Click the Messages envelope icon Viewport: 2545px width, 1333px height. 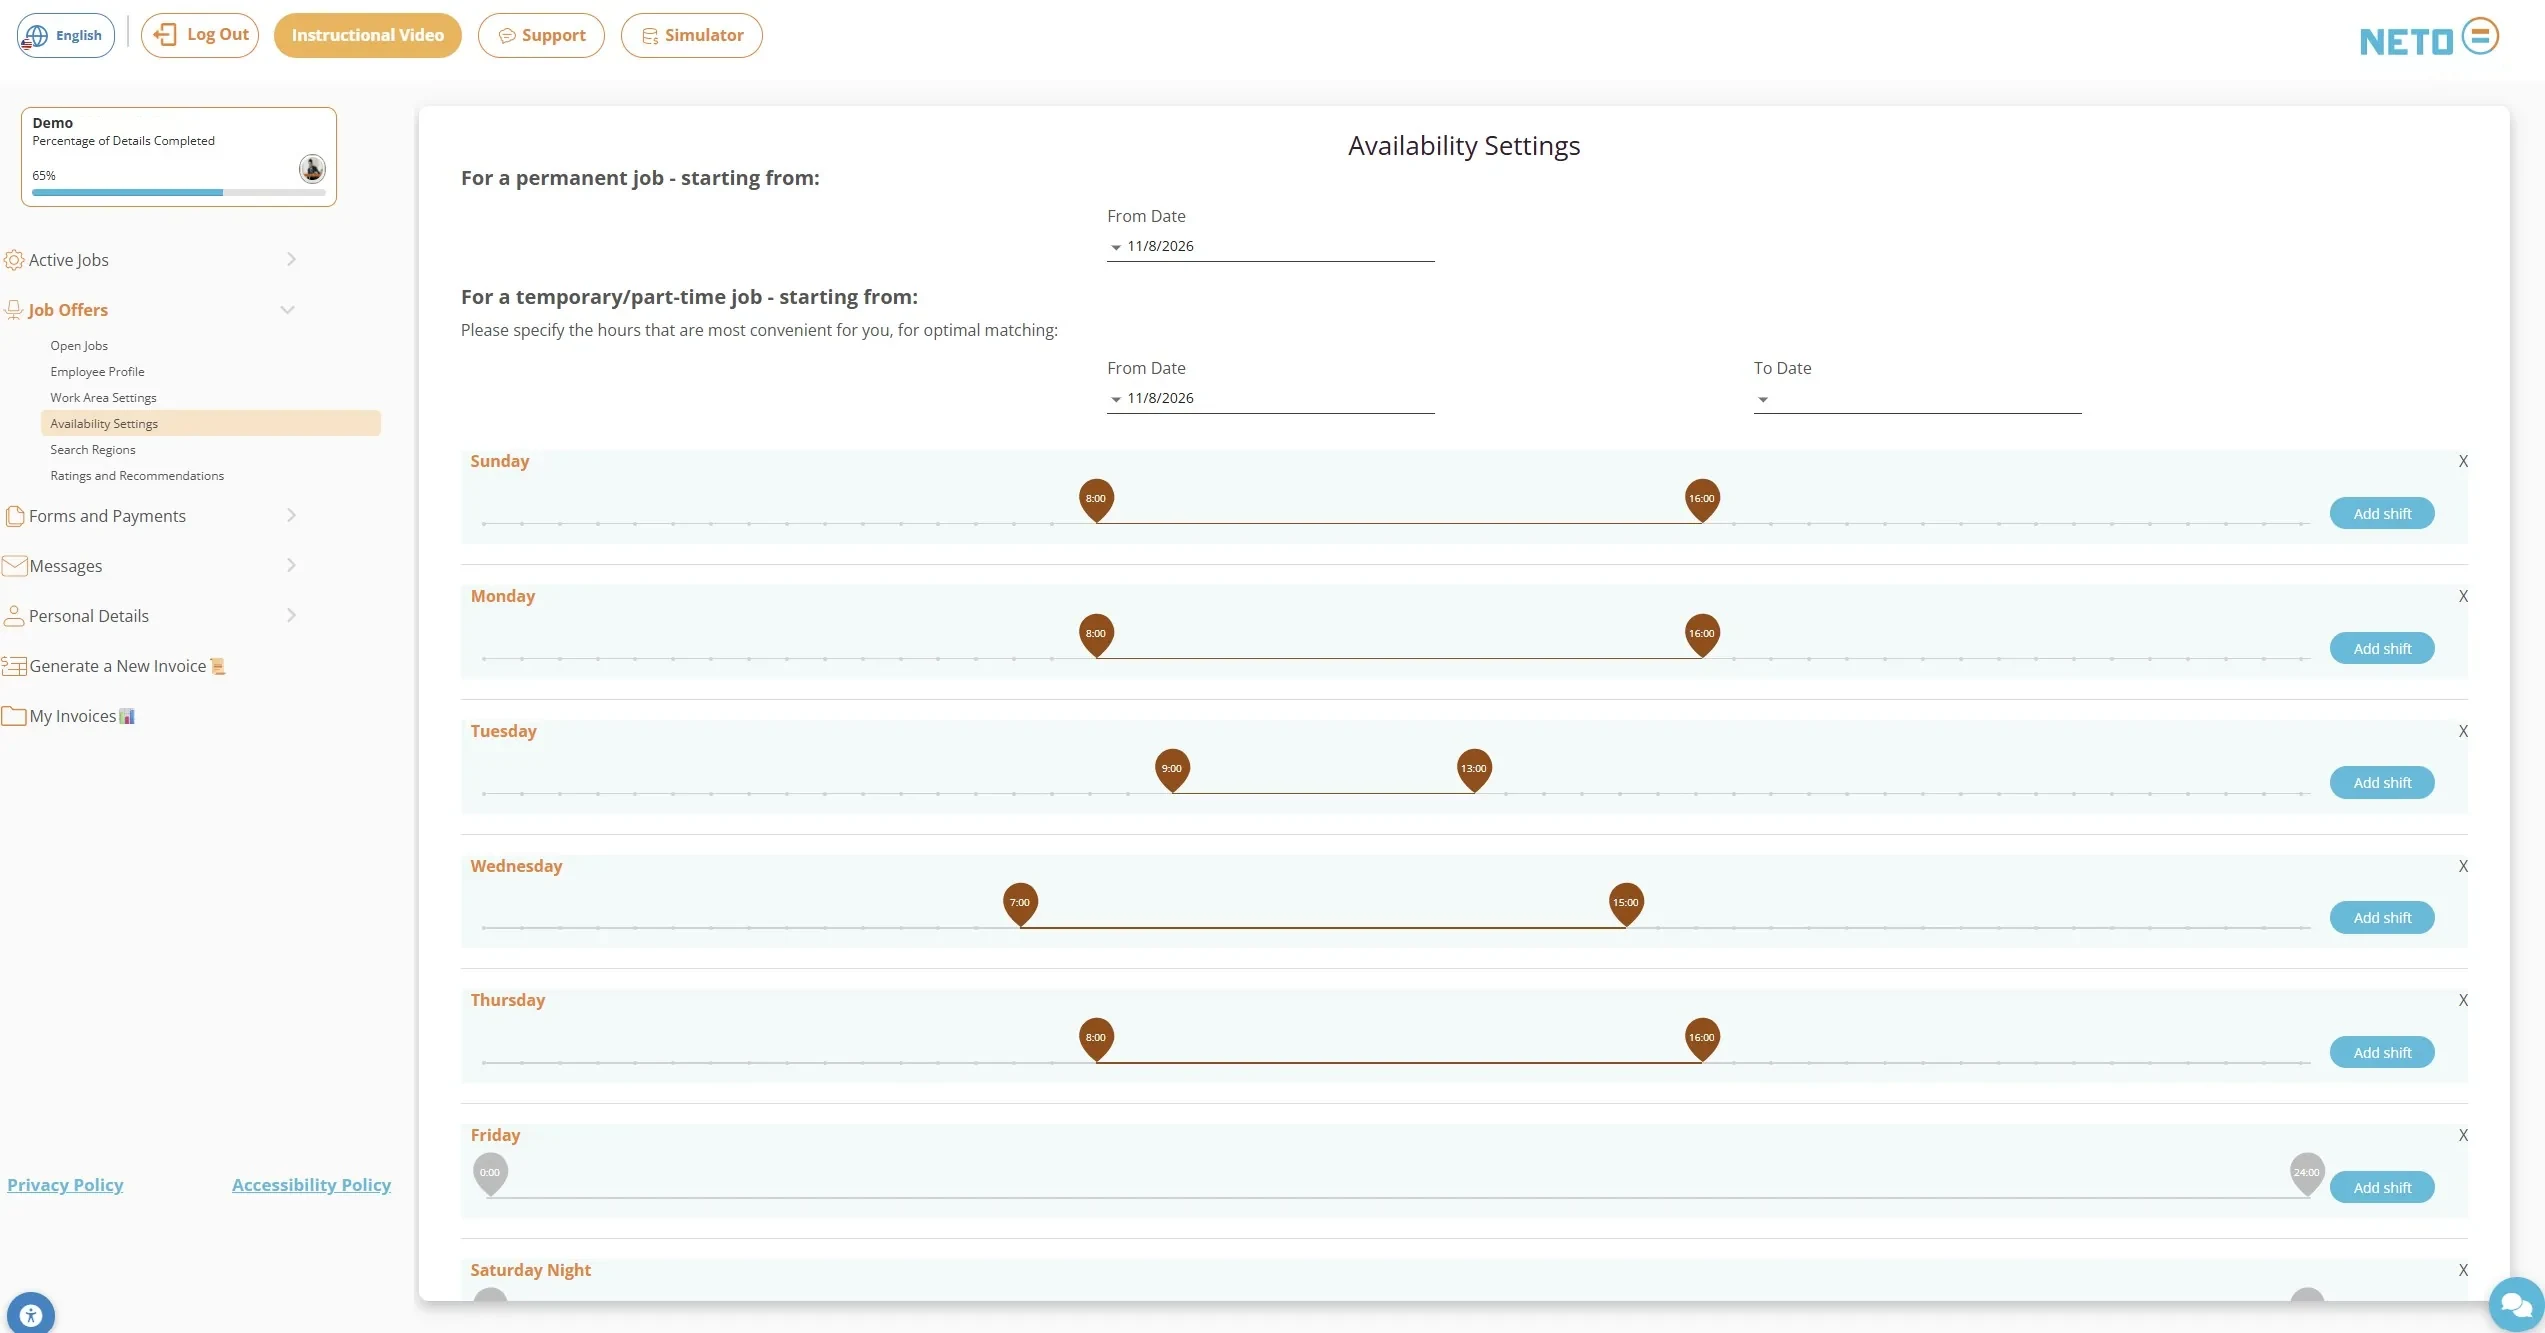pos(14,566)
